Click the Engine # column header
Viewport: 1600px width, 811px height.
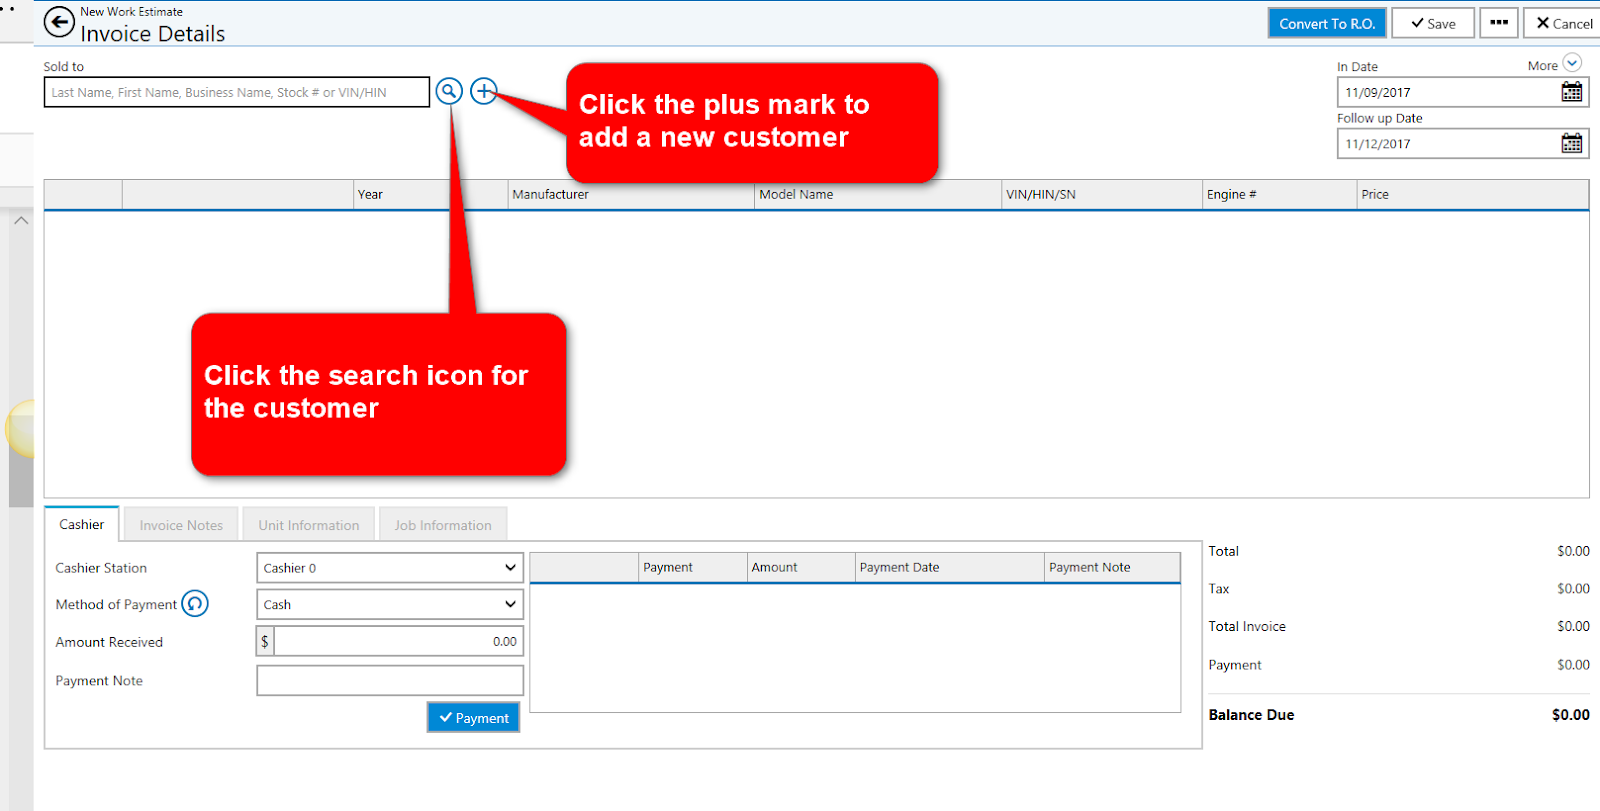1279,194
